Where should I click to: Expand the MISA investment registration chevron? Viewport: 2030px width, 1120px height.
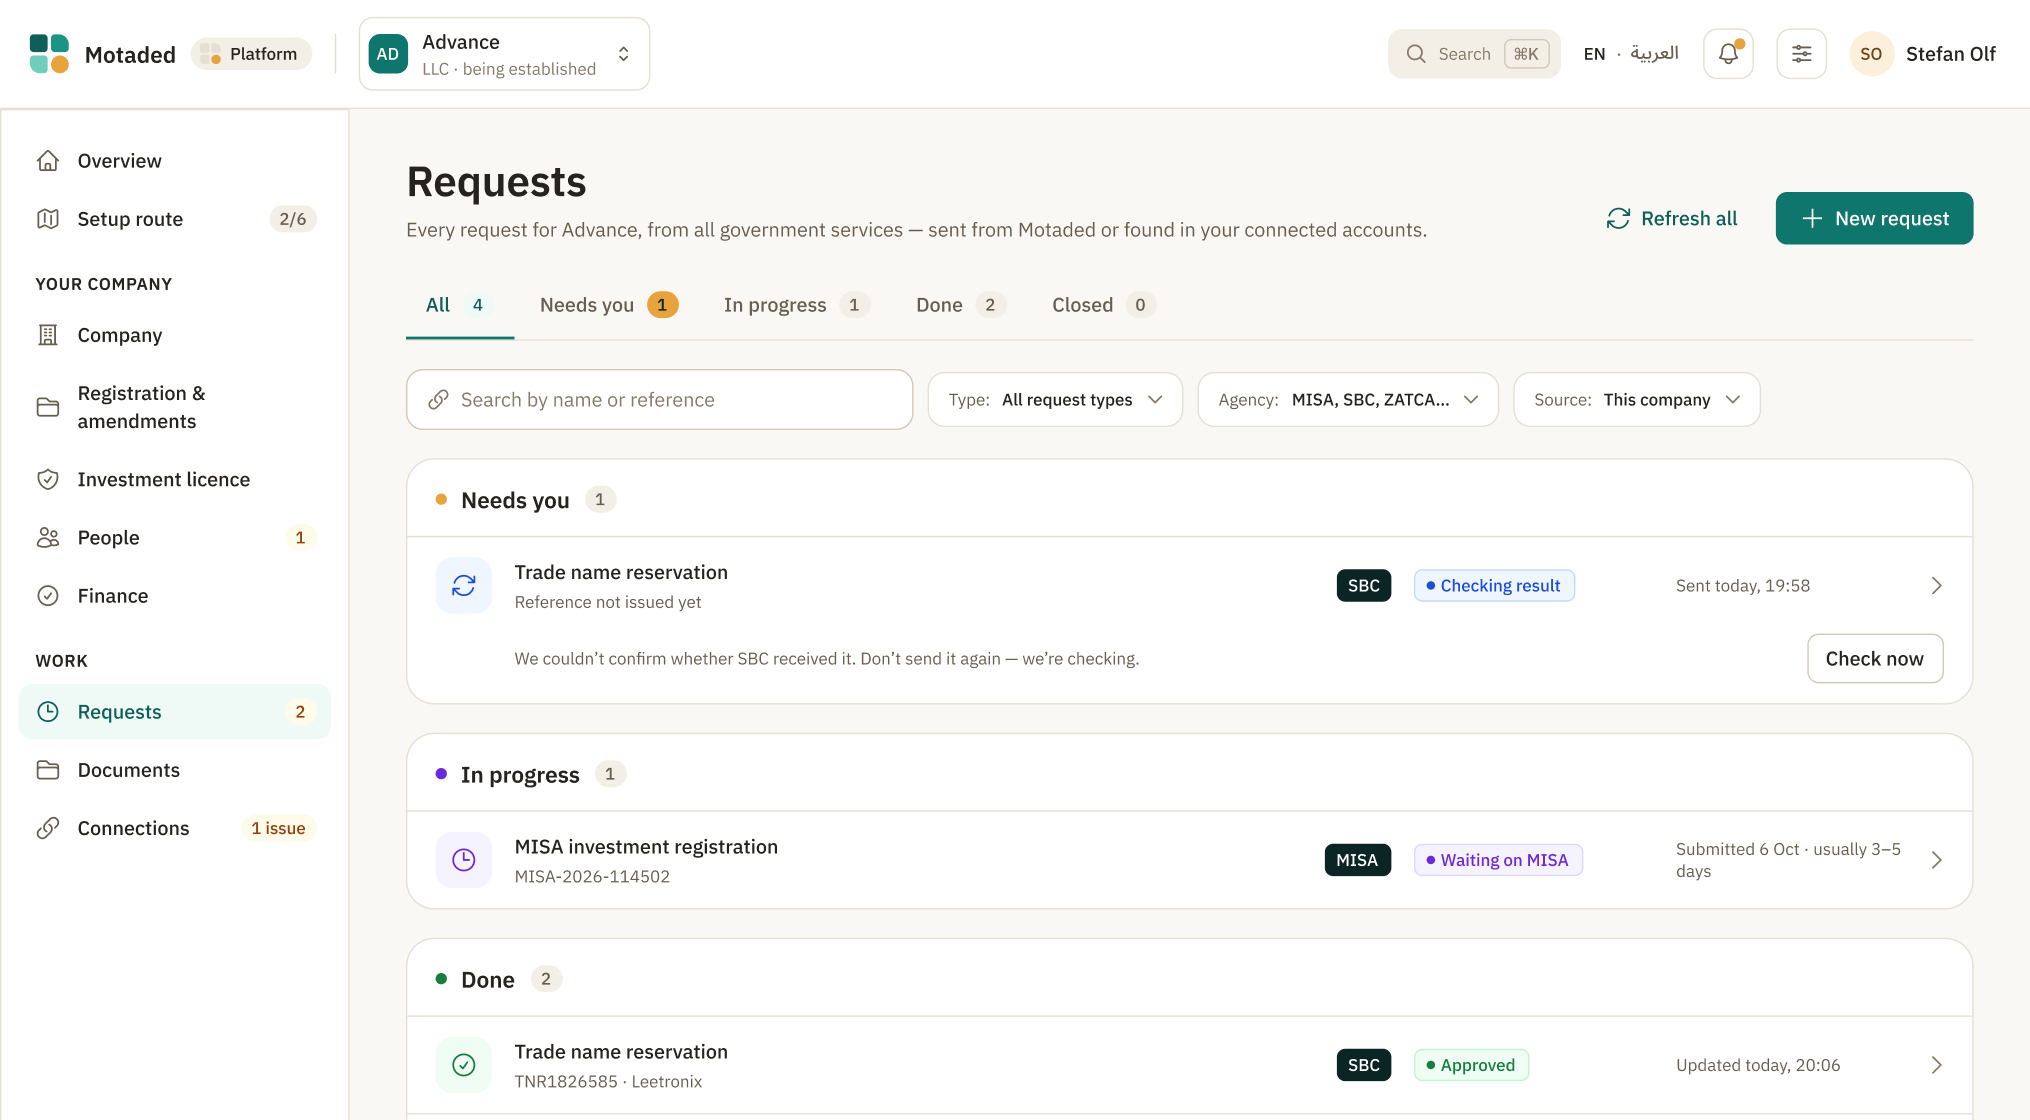(1936, 860)
